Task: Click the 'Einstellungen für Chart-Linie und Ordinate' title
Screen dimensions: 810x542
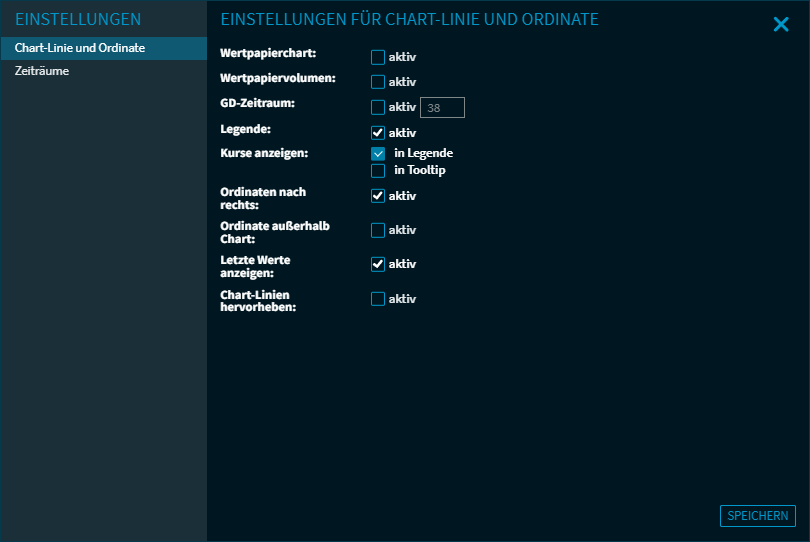Action: tap(410, 20)
